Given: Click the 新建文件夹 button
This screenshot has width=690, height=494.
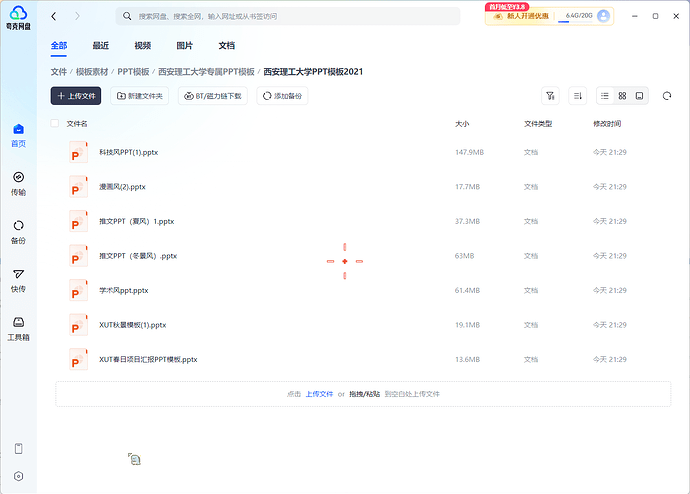Looking at the screenshot, I should tap(139, 96).
